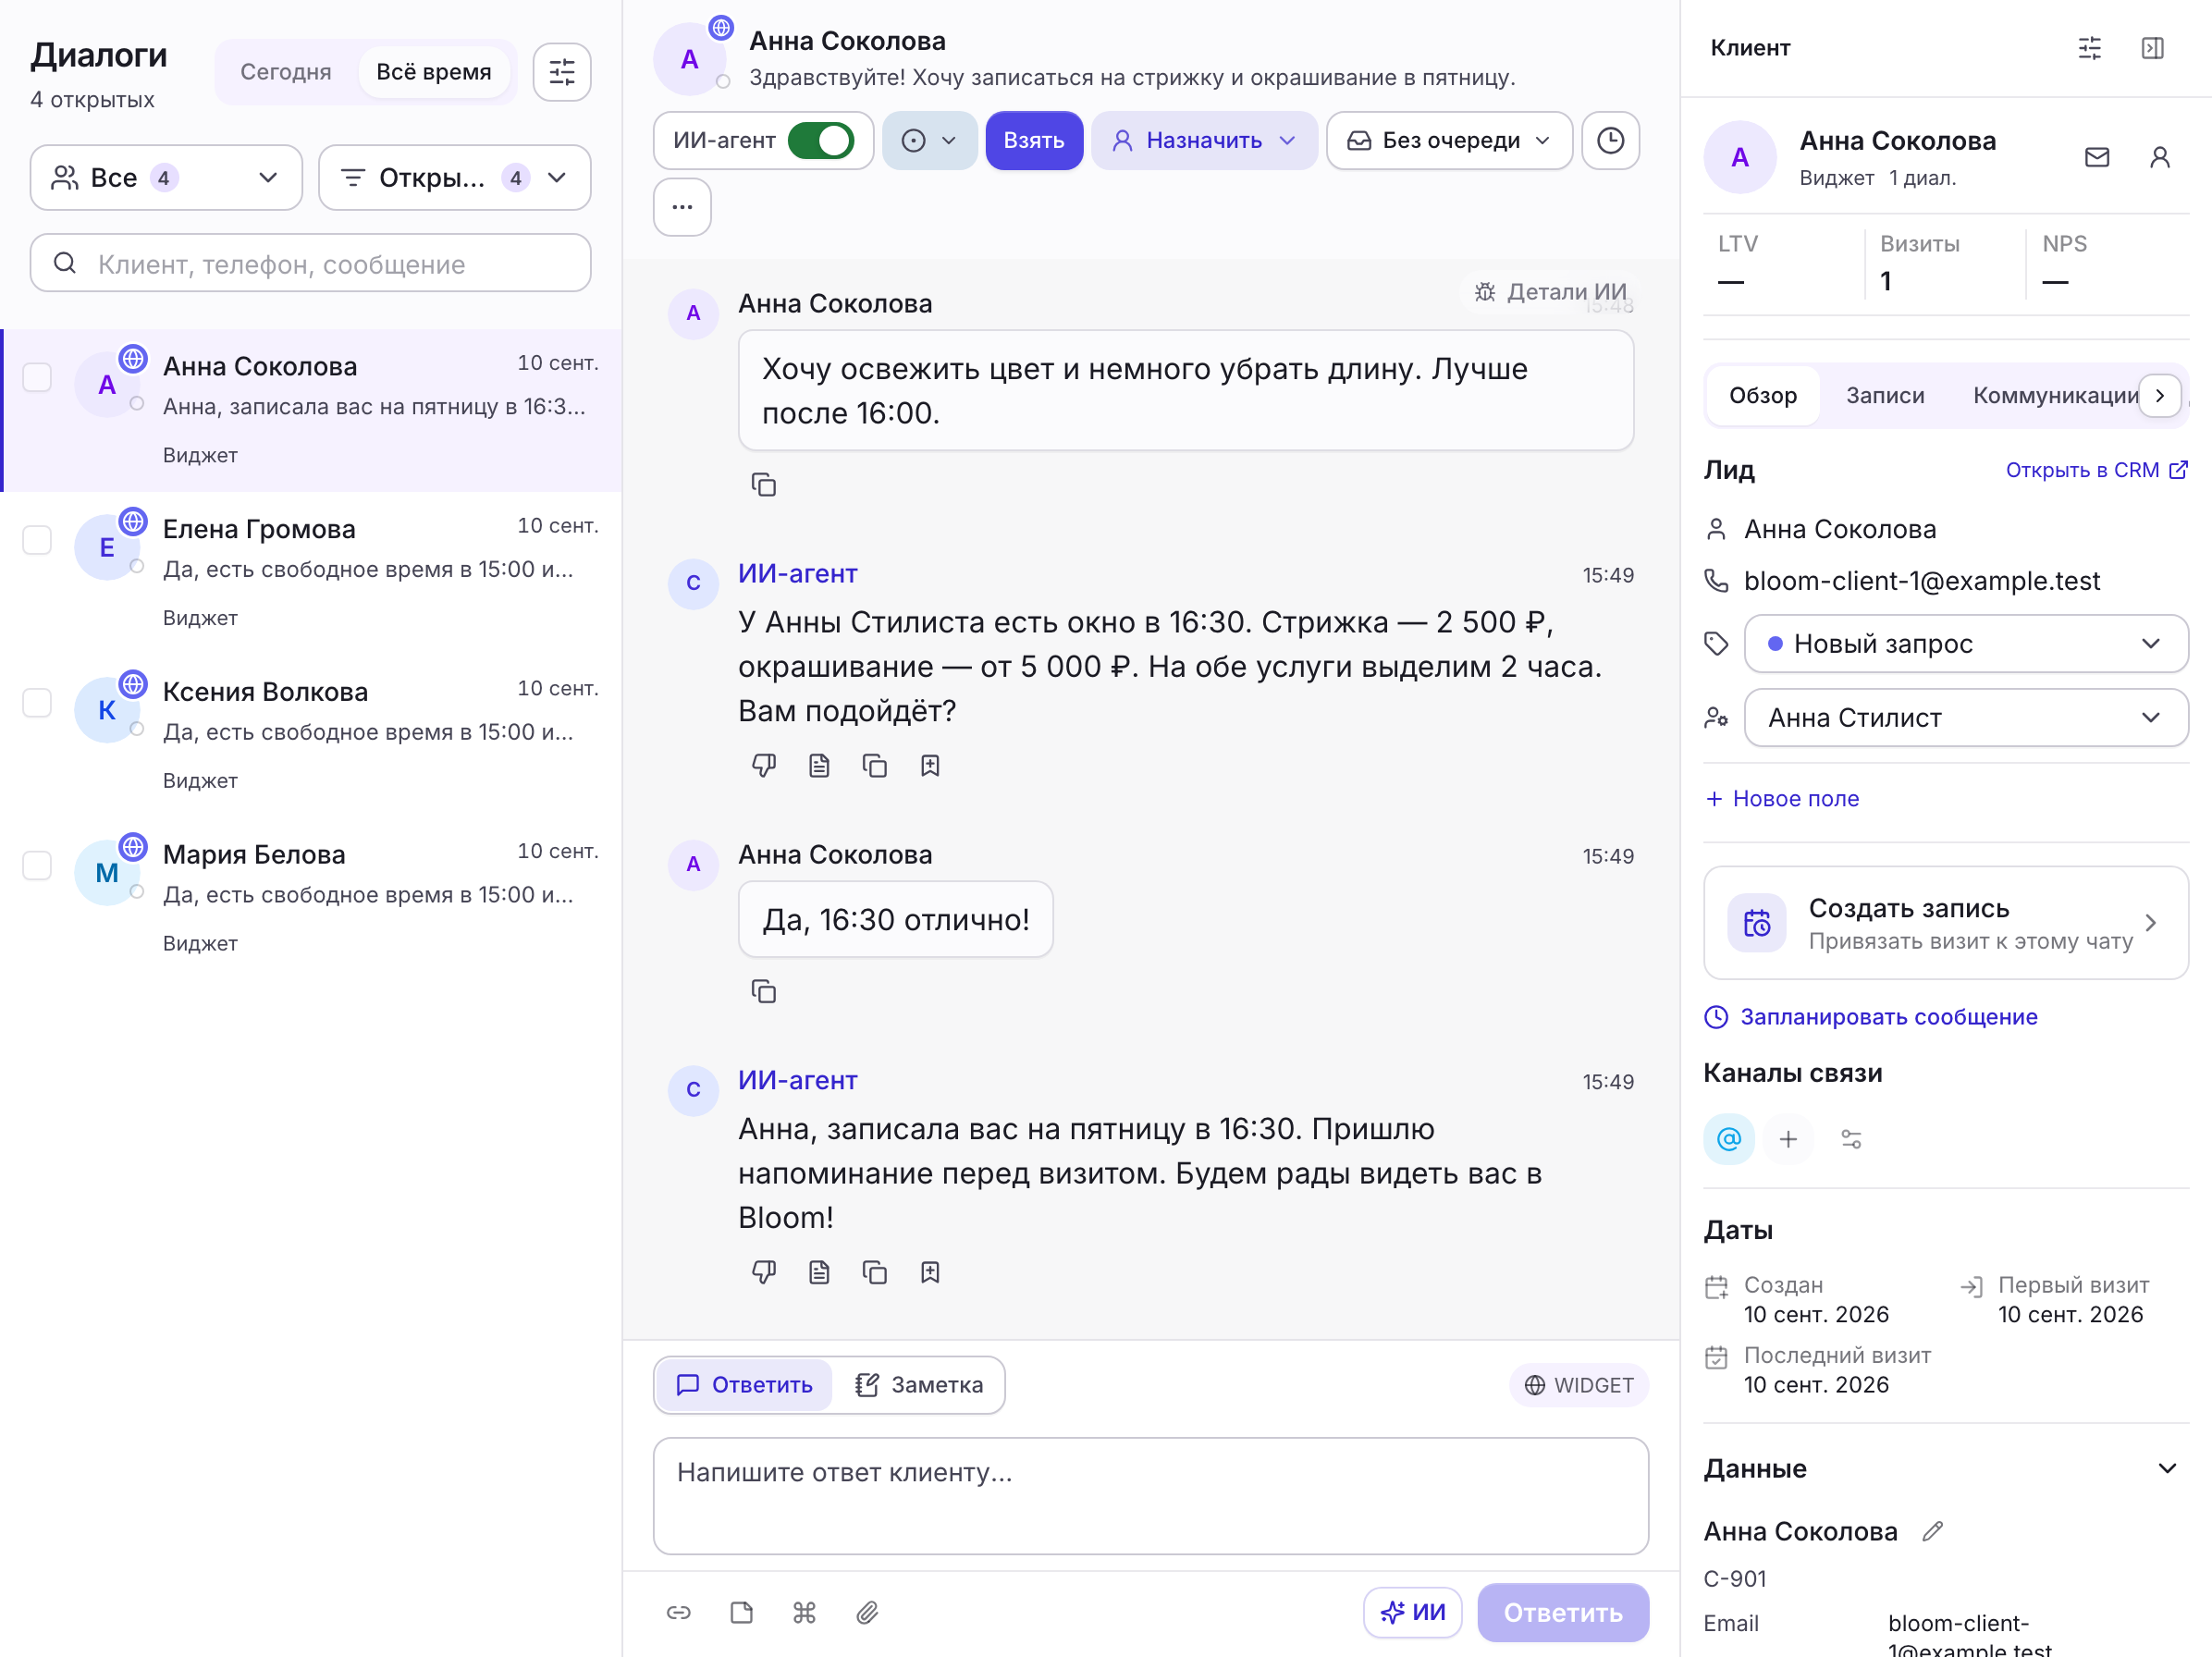Open the Откры... status filter dropdown
The height and width of the screenshot is (1657, 2212).
click(454, 178)
